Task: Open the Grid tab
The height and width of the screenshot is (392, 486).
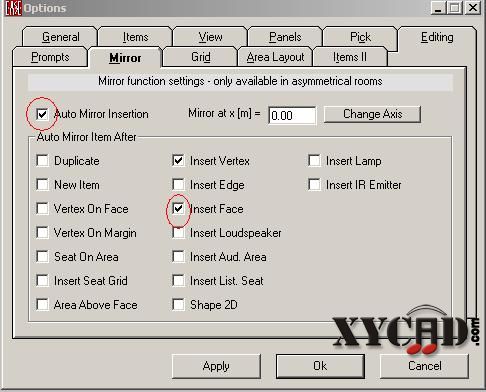Action: coord(200,57)
